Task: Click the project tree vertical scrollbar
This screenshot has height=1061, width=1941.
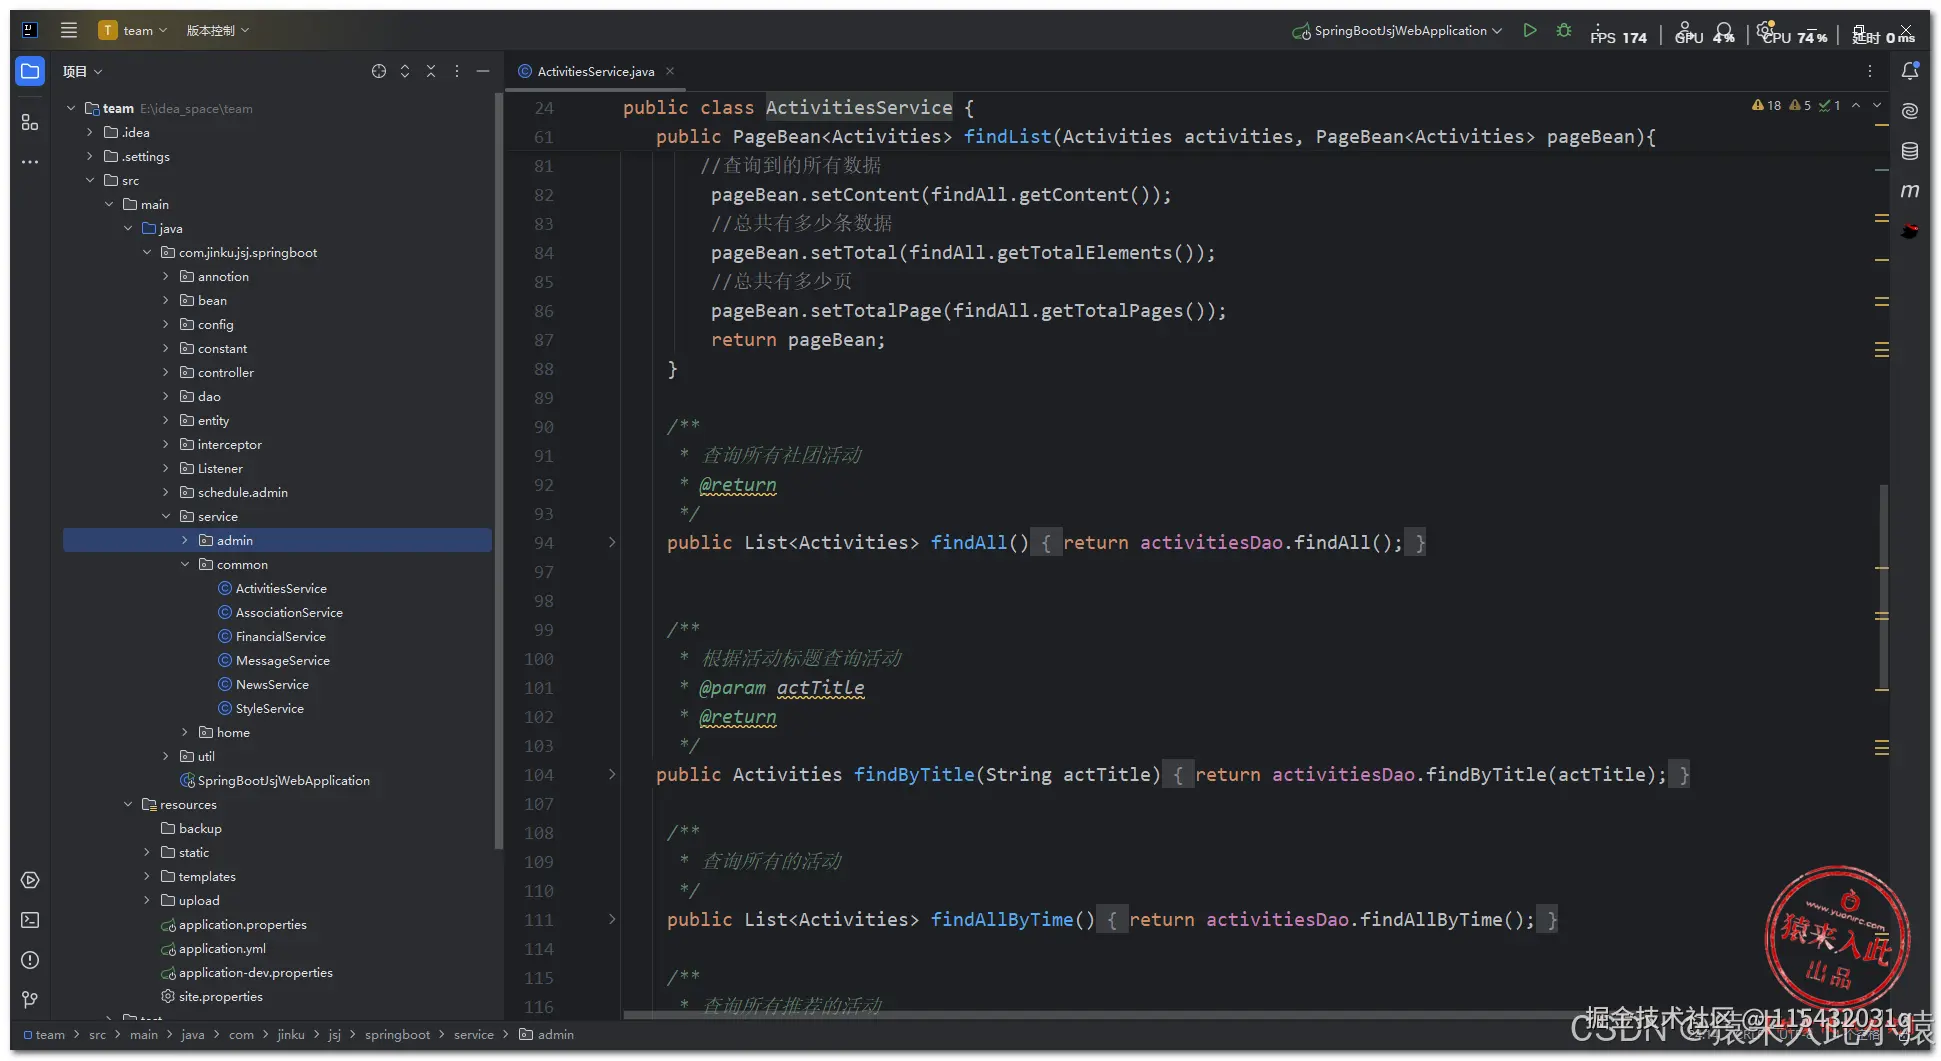Action: [x=498, y=470]
